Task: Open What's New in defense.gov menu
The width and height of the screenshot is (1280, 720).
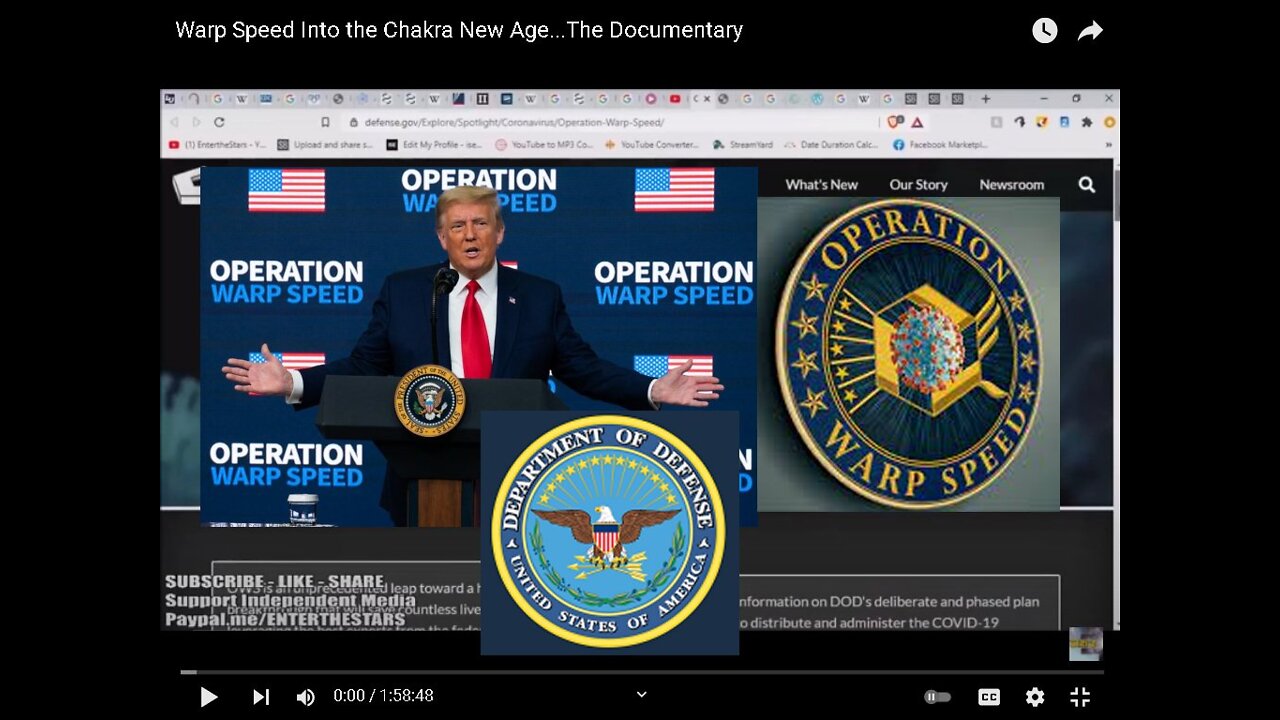Action: coord(821,184)
